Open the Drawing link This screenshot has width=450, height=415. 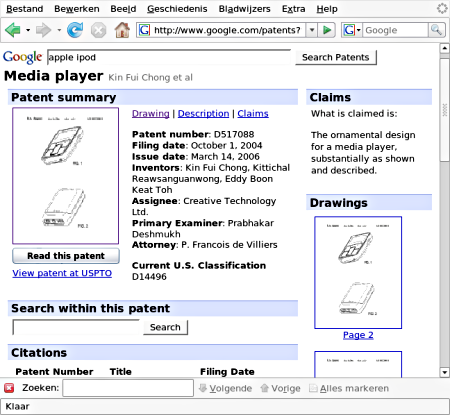[x=151, y=114]
